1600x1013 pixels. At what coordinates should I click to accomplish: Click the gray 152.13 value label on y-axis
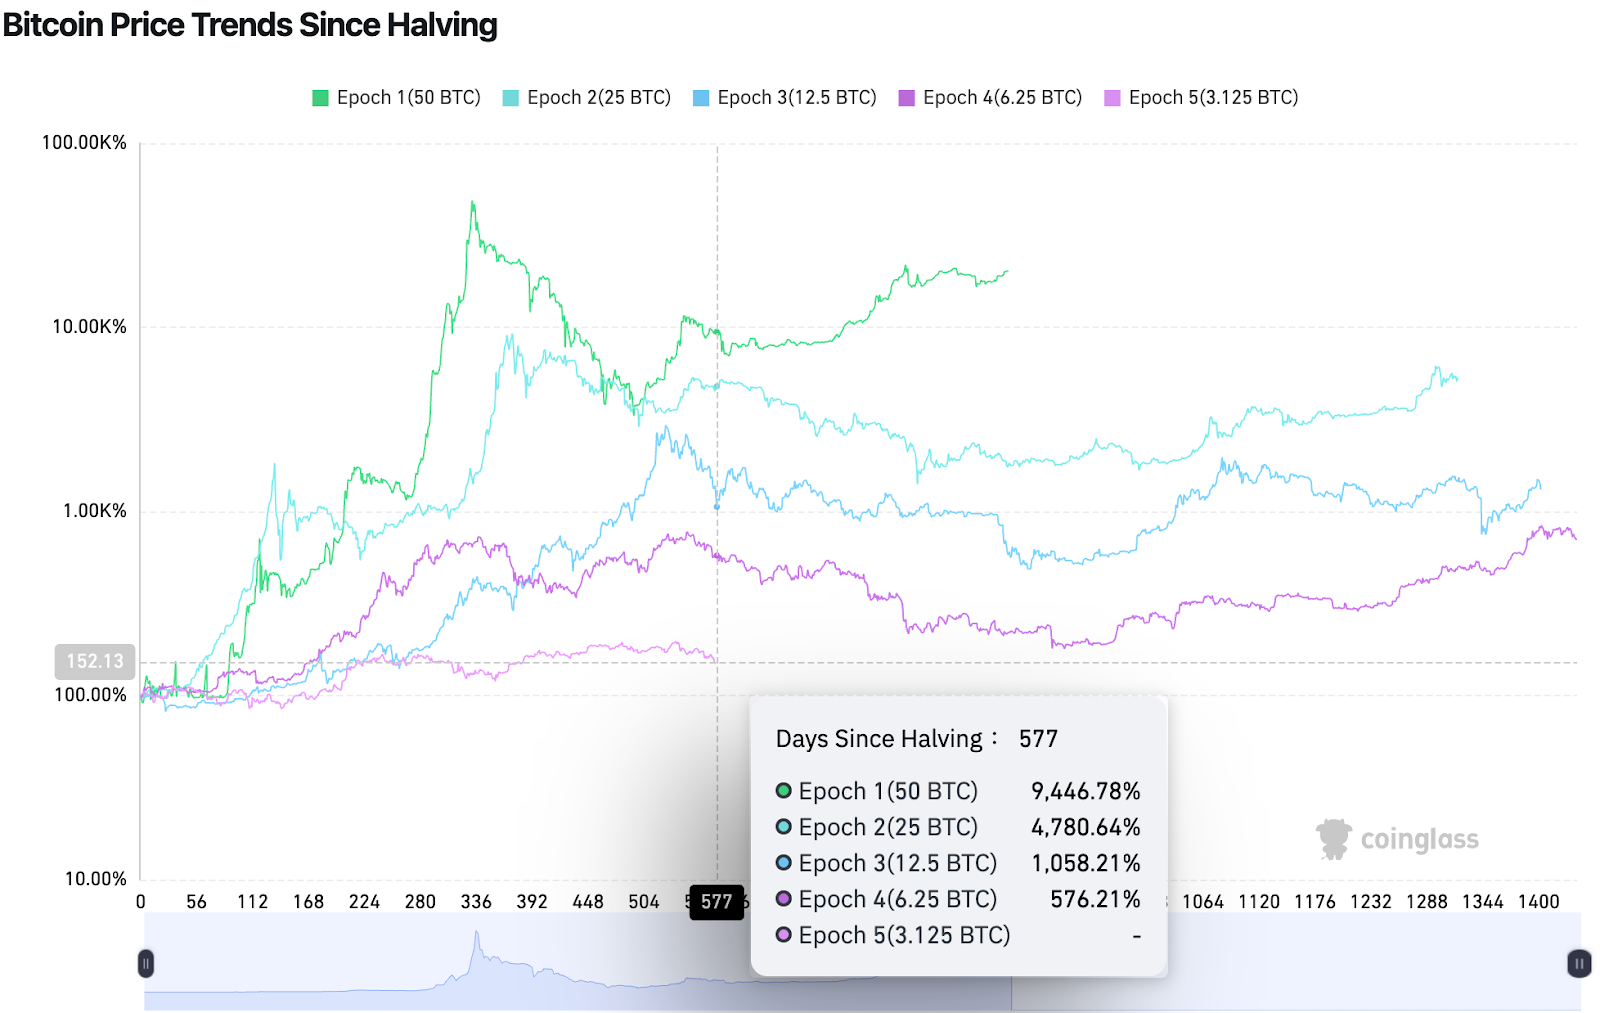point(95,661)
